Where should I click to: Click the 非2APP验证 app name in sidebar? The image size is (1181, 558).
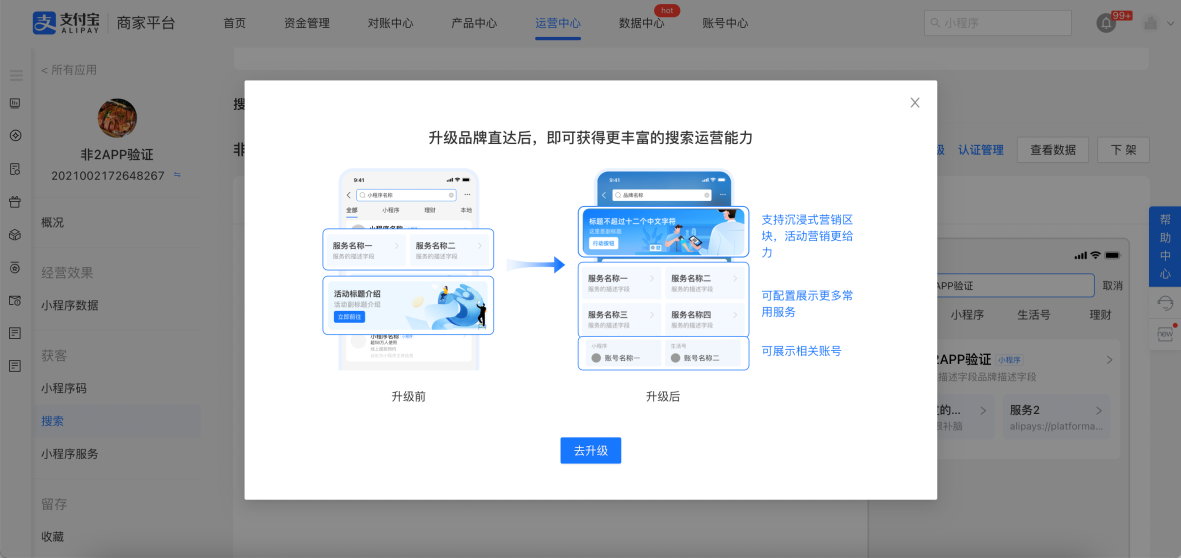(x=117, y=155)
